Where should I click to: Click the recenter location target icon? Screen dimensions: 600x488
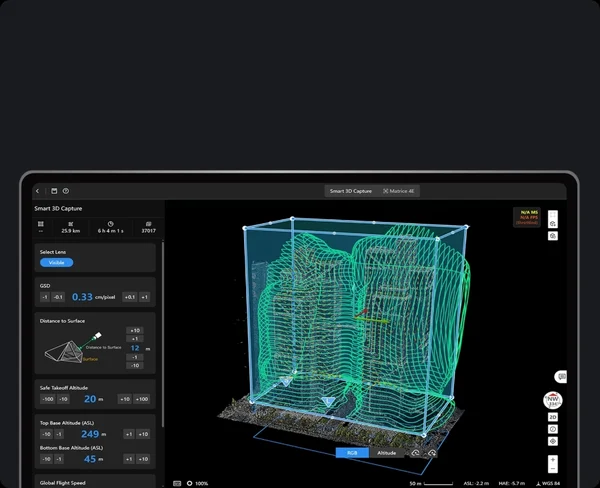[x=553, y=441]
